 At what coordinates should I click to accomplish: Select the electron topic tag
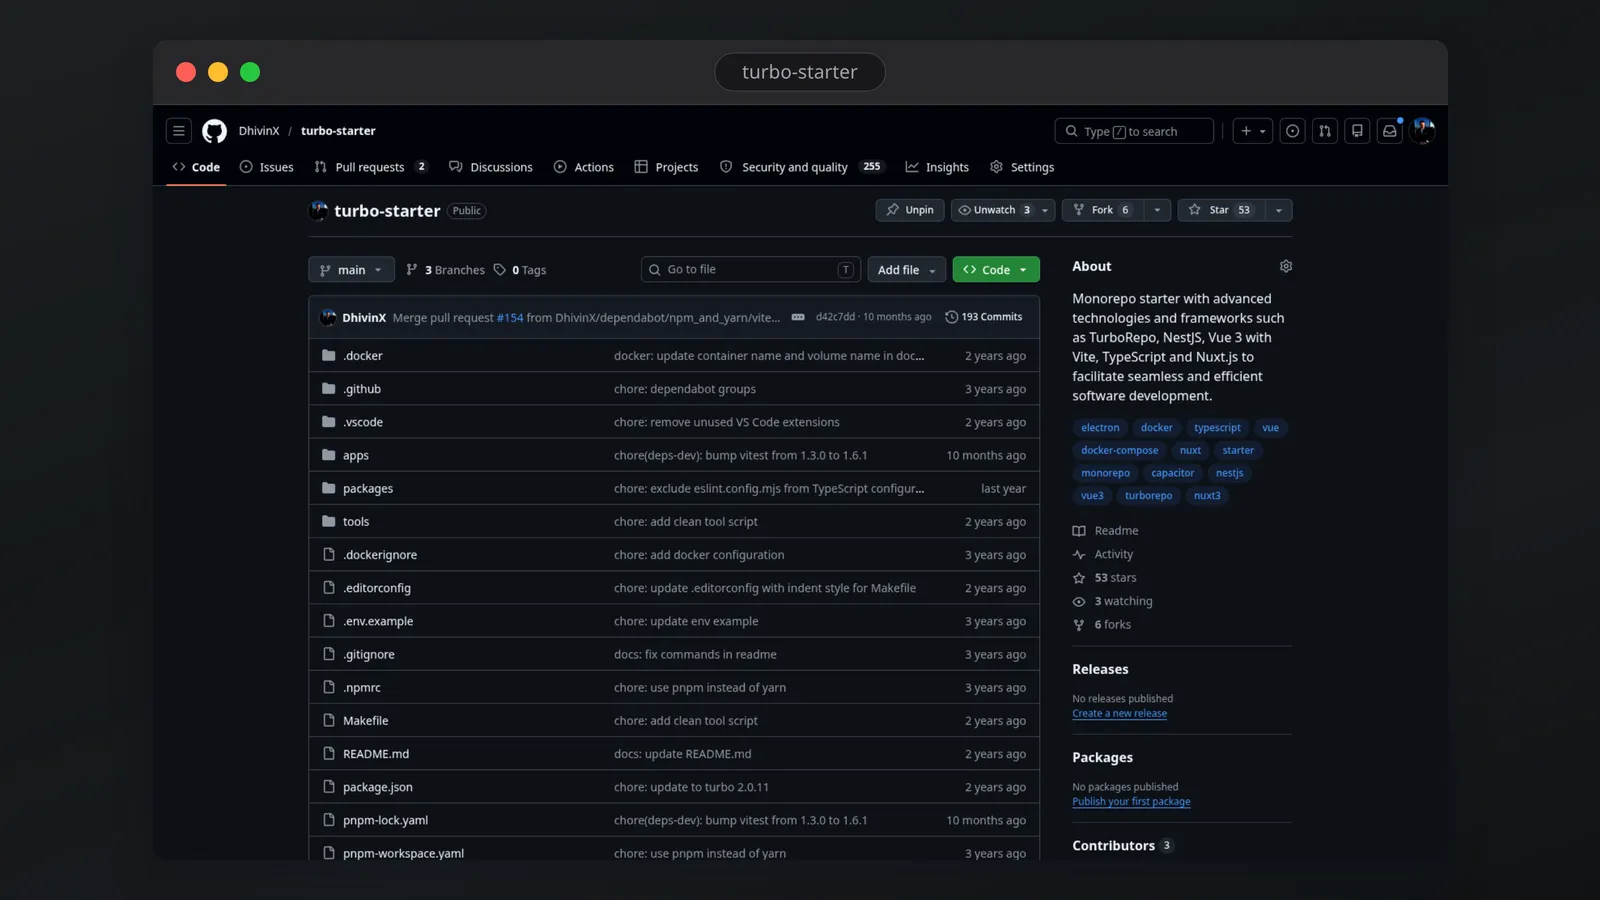point(1100,428)
